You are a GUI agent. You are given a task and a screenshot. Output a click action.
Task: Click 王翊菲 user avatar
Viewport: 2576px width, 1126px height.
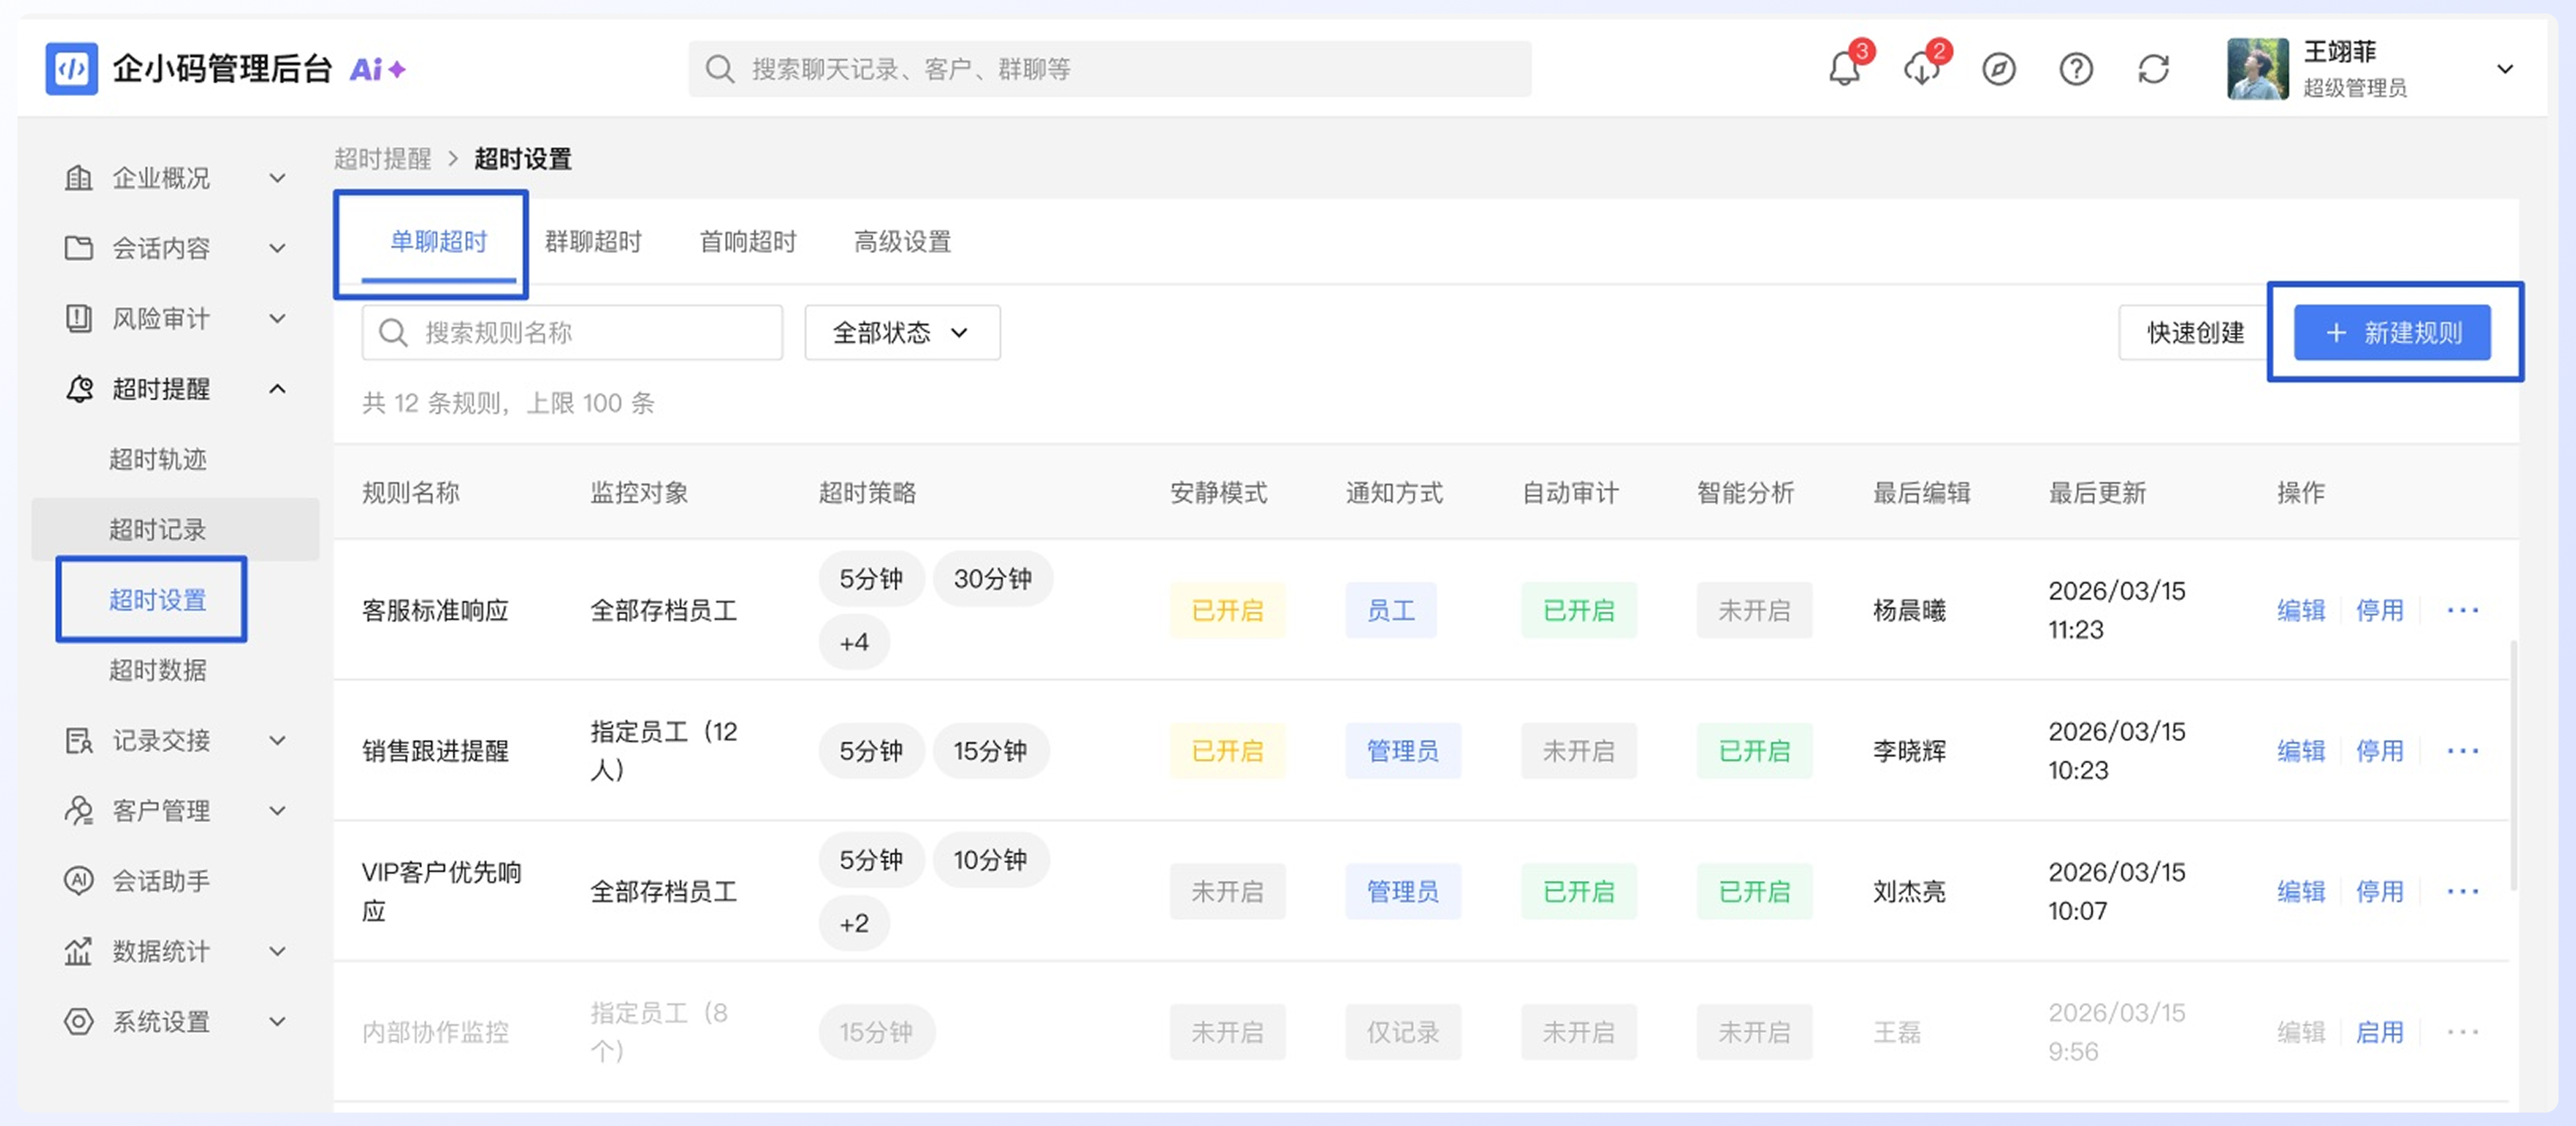click(2257, 69)
